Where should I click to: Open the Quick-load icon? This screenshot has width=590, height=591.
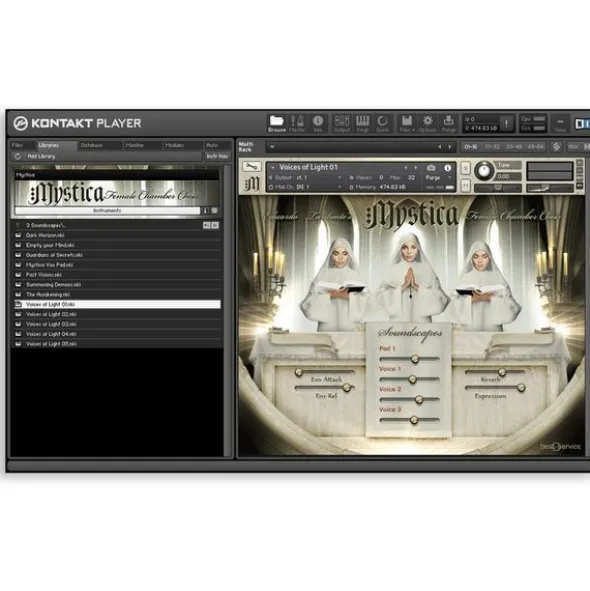coord(382,123)
